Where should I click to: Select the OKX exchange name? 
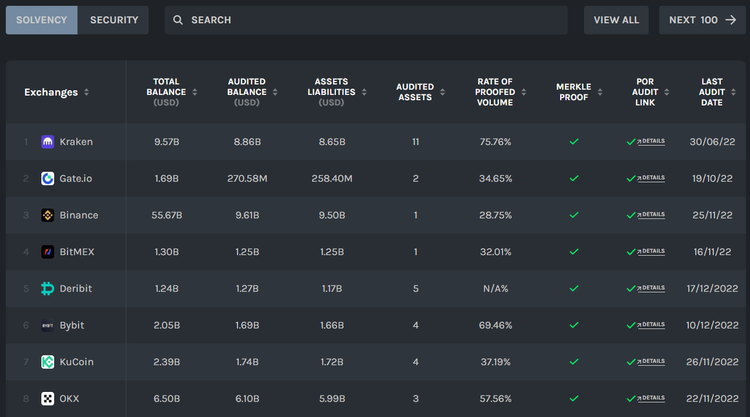pyautogui.click(x=69, y=398)
